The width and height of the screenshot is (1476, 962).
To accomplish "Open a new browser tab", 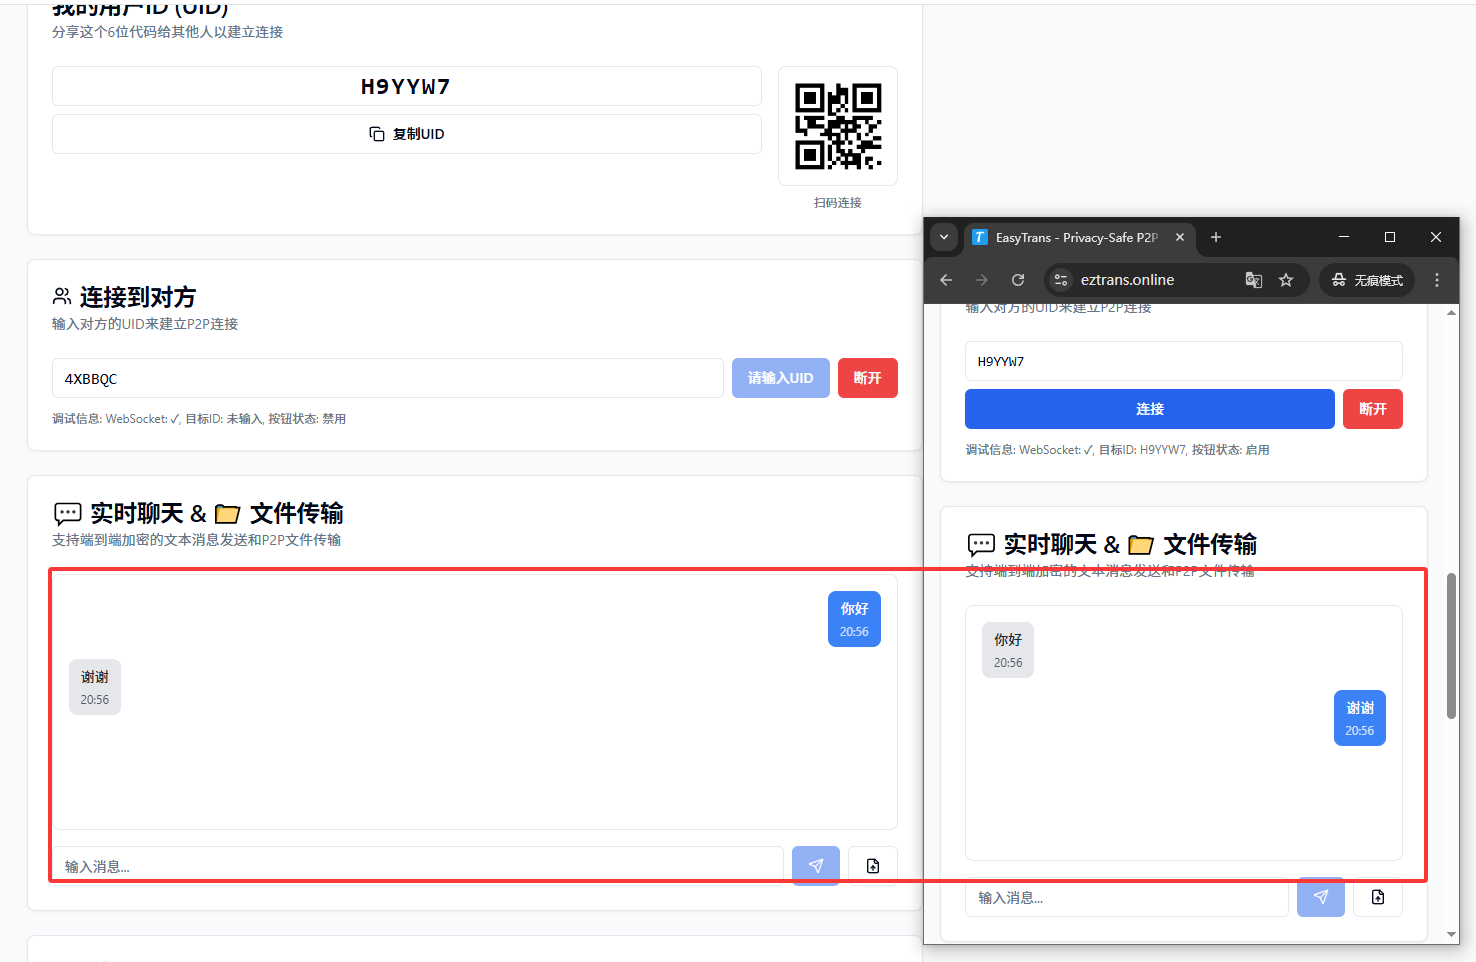I will pos(1216,237).
